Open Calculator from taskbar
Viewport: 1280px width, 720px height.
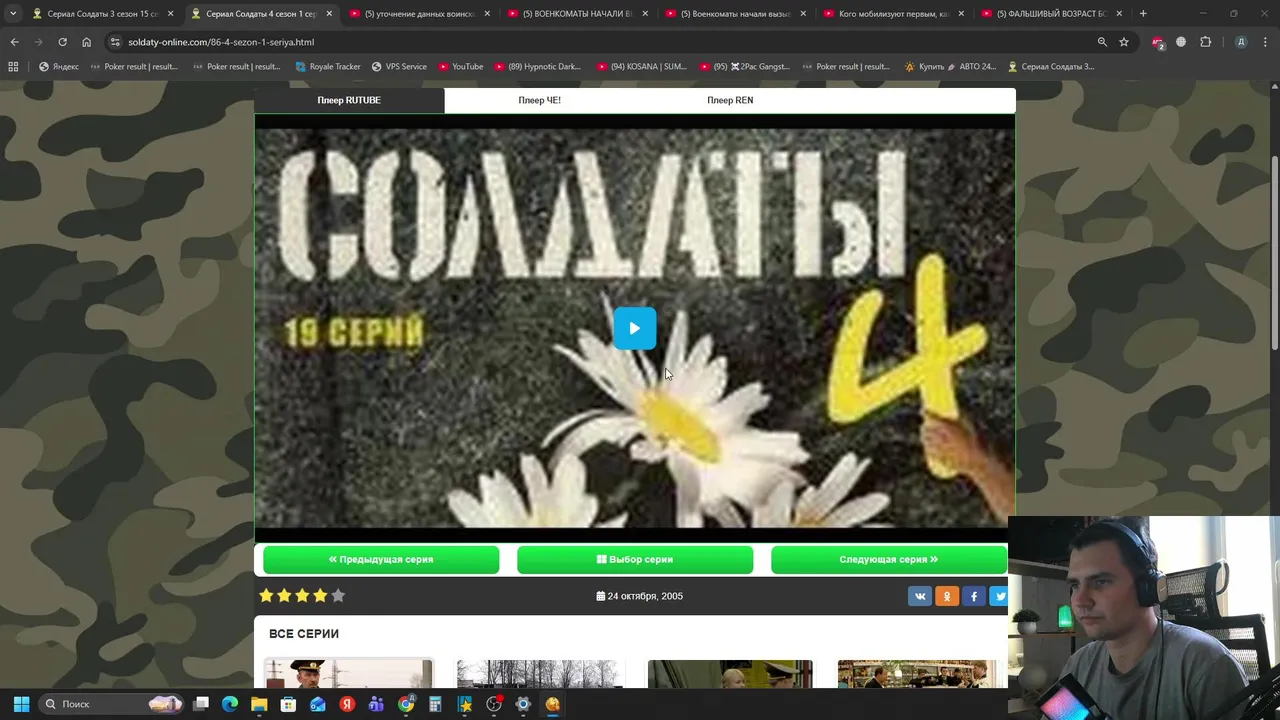pos(435,704)
